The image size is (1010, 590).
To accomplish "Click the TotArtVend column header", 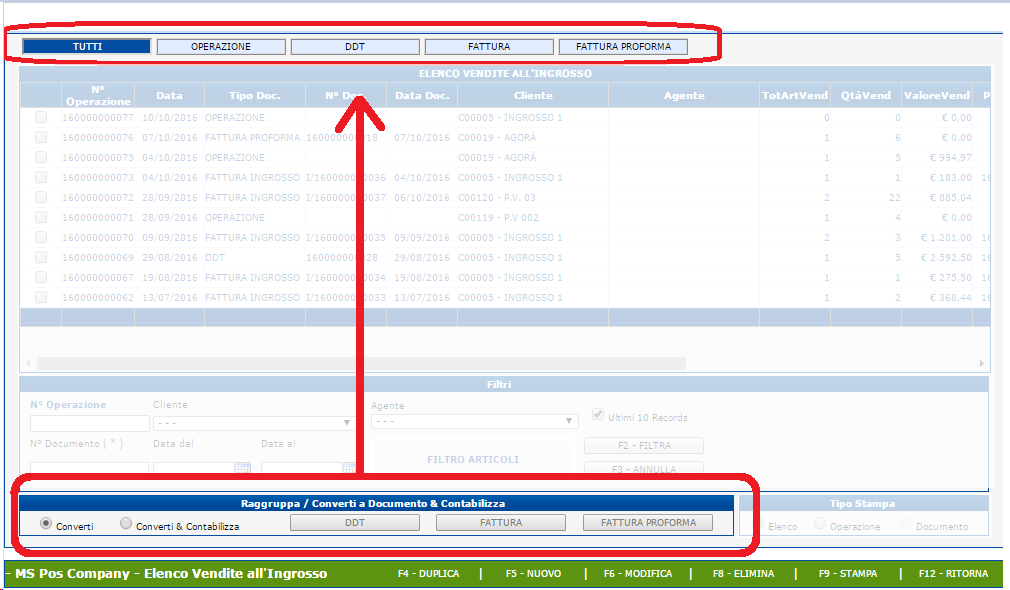I will pos(795,95).
